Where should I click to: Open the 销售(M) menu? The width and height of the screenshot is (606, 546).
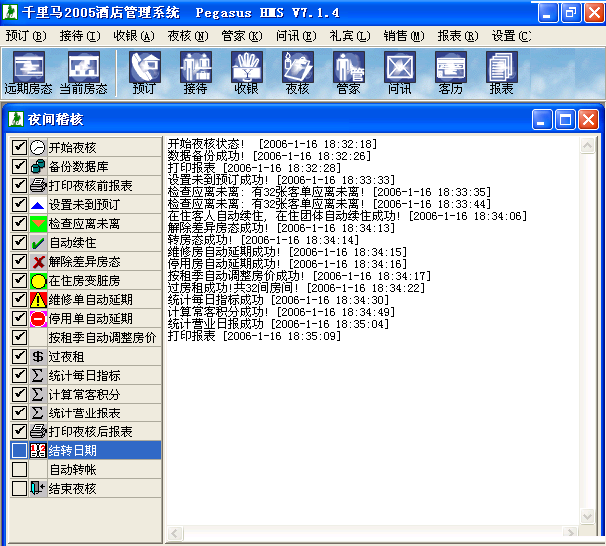(404, 36)
